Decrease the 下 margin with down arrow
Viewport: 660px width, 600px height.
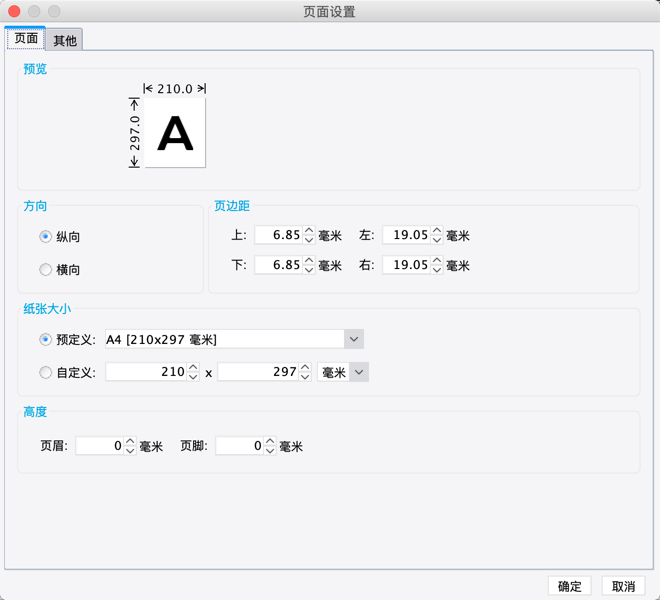[x=309, y=270]
